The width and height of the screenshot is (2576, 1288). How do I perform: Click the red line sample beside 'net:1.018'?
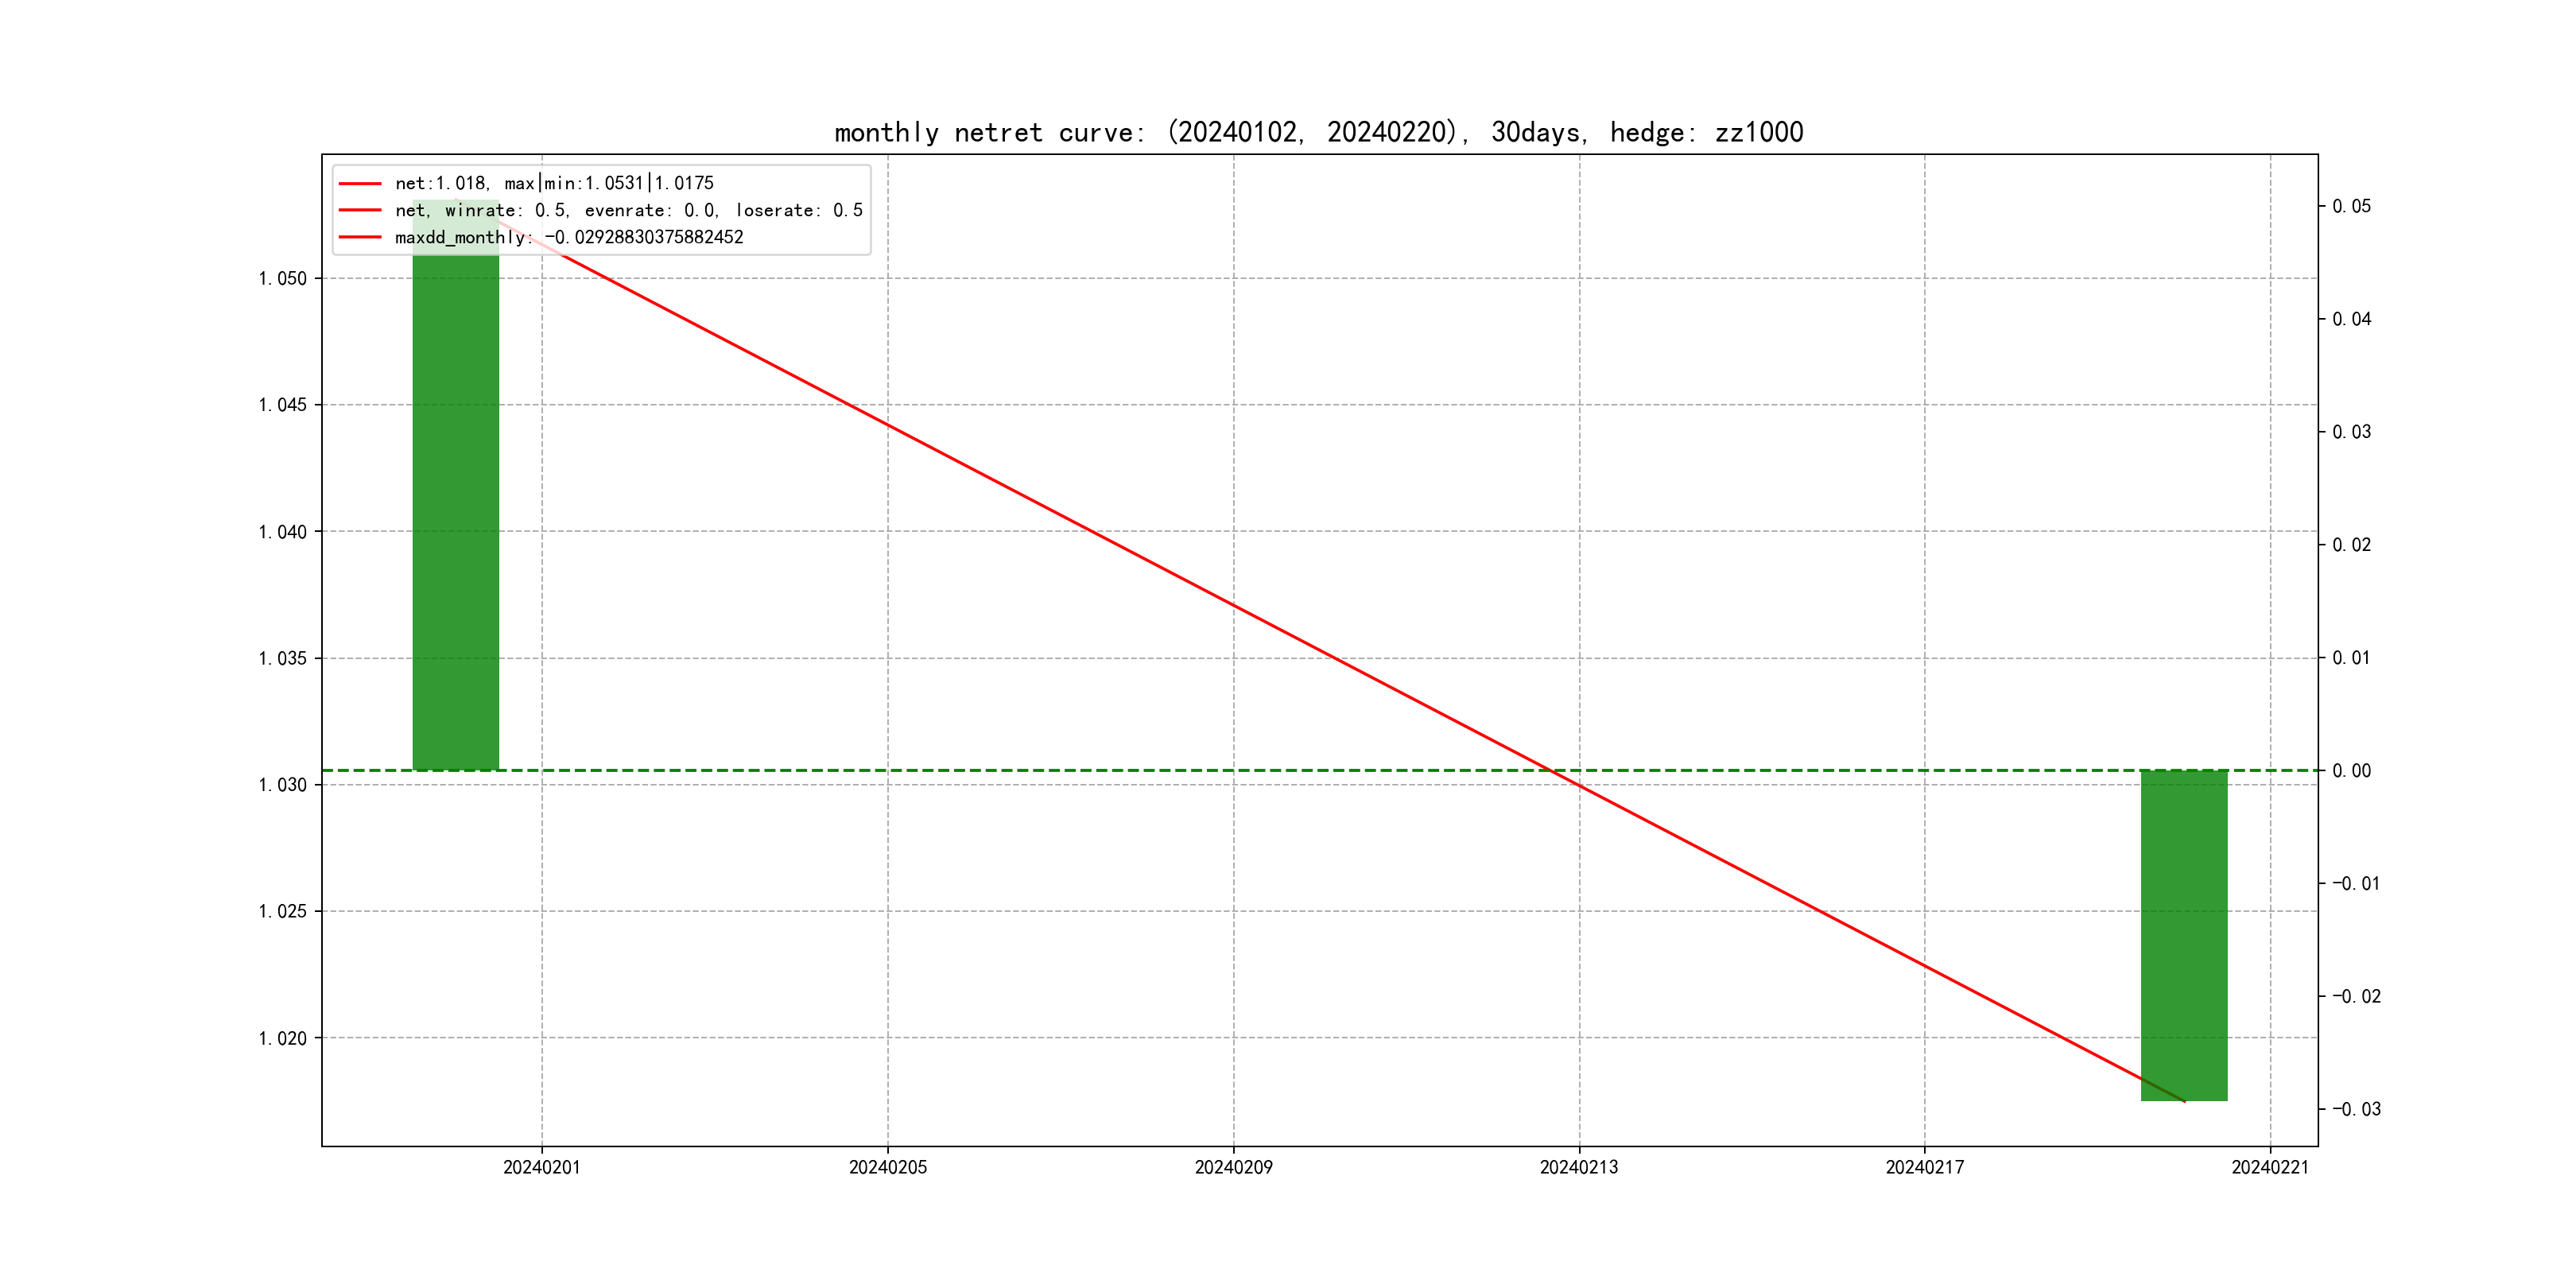(360, 184)
